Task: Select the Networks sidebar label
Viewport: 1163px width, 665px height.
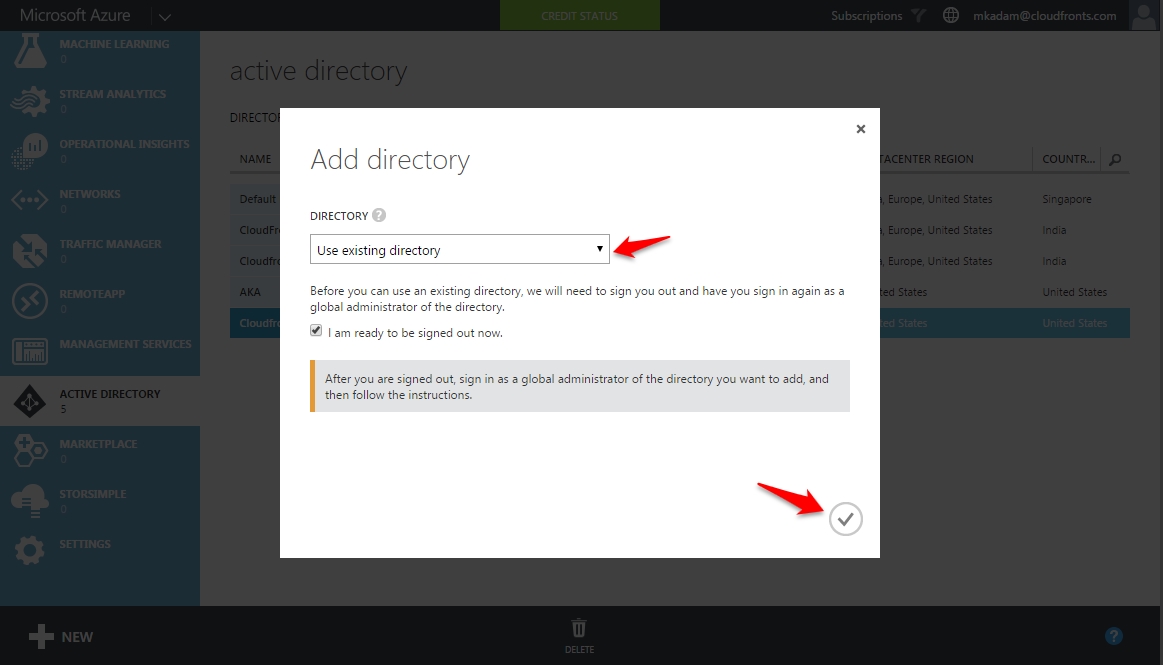Action: pos(90,193)
